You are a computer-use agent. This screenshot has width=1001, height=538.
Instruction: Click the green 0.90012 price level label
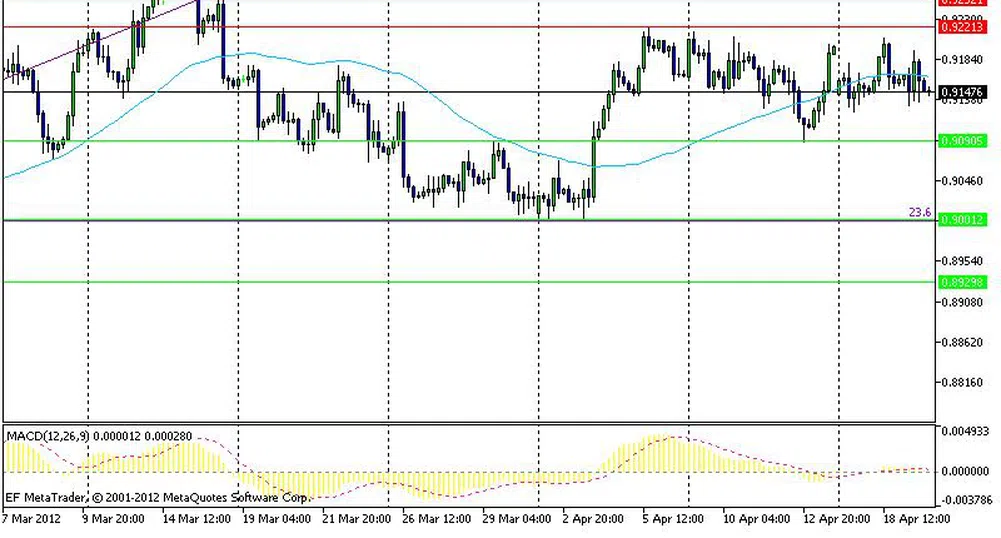pos(963,220)
